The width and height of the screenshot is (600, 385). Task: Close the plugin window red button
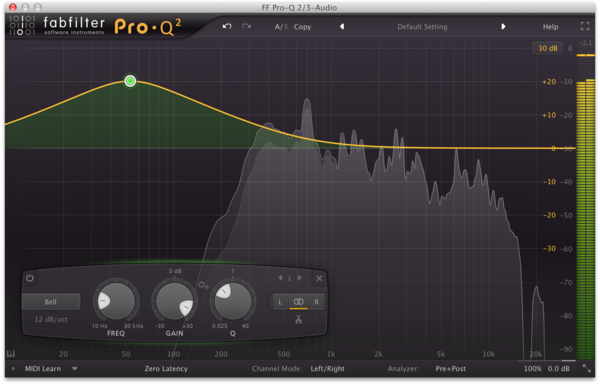coord(13,7)
